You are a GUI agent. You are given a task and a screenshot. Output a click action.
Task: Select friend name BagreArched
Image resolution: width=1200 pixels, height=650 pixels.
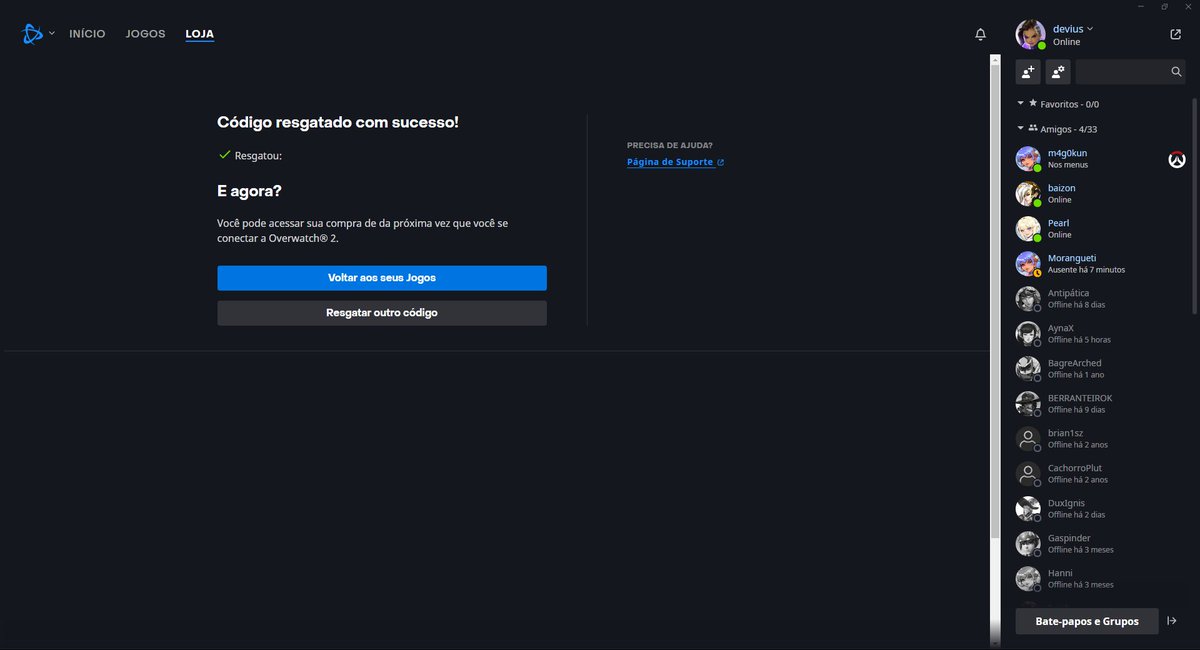[1075, 363]
